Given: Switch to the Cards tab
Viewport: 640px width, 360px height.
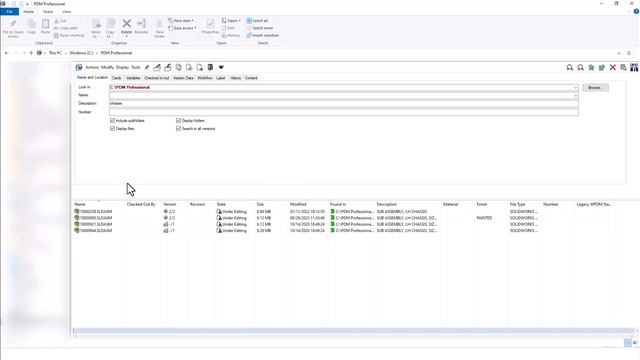Looking at the screenshot, I should point(116,78).
